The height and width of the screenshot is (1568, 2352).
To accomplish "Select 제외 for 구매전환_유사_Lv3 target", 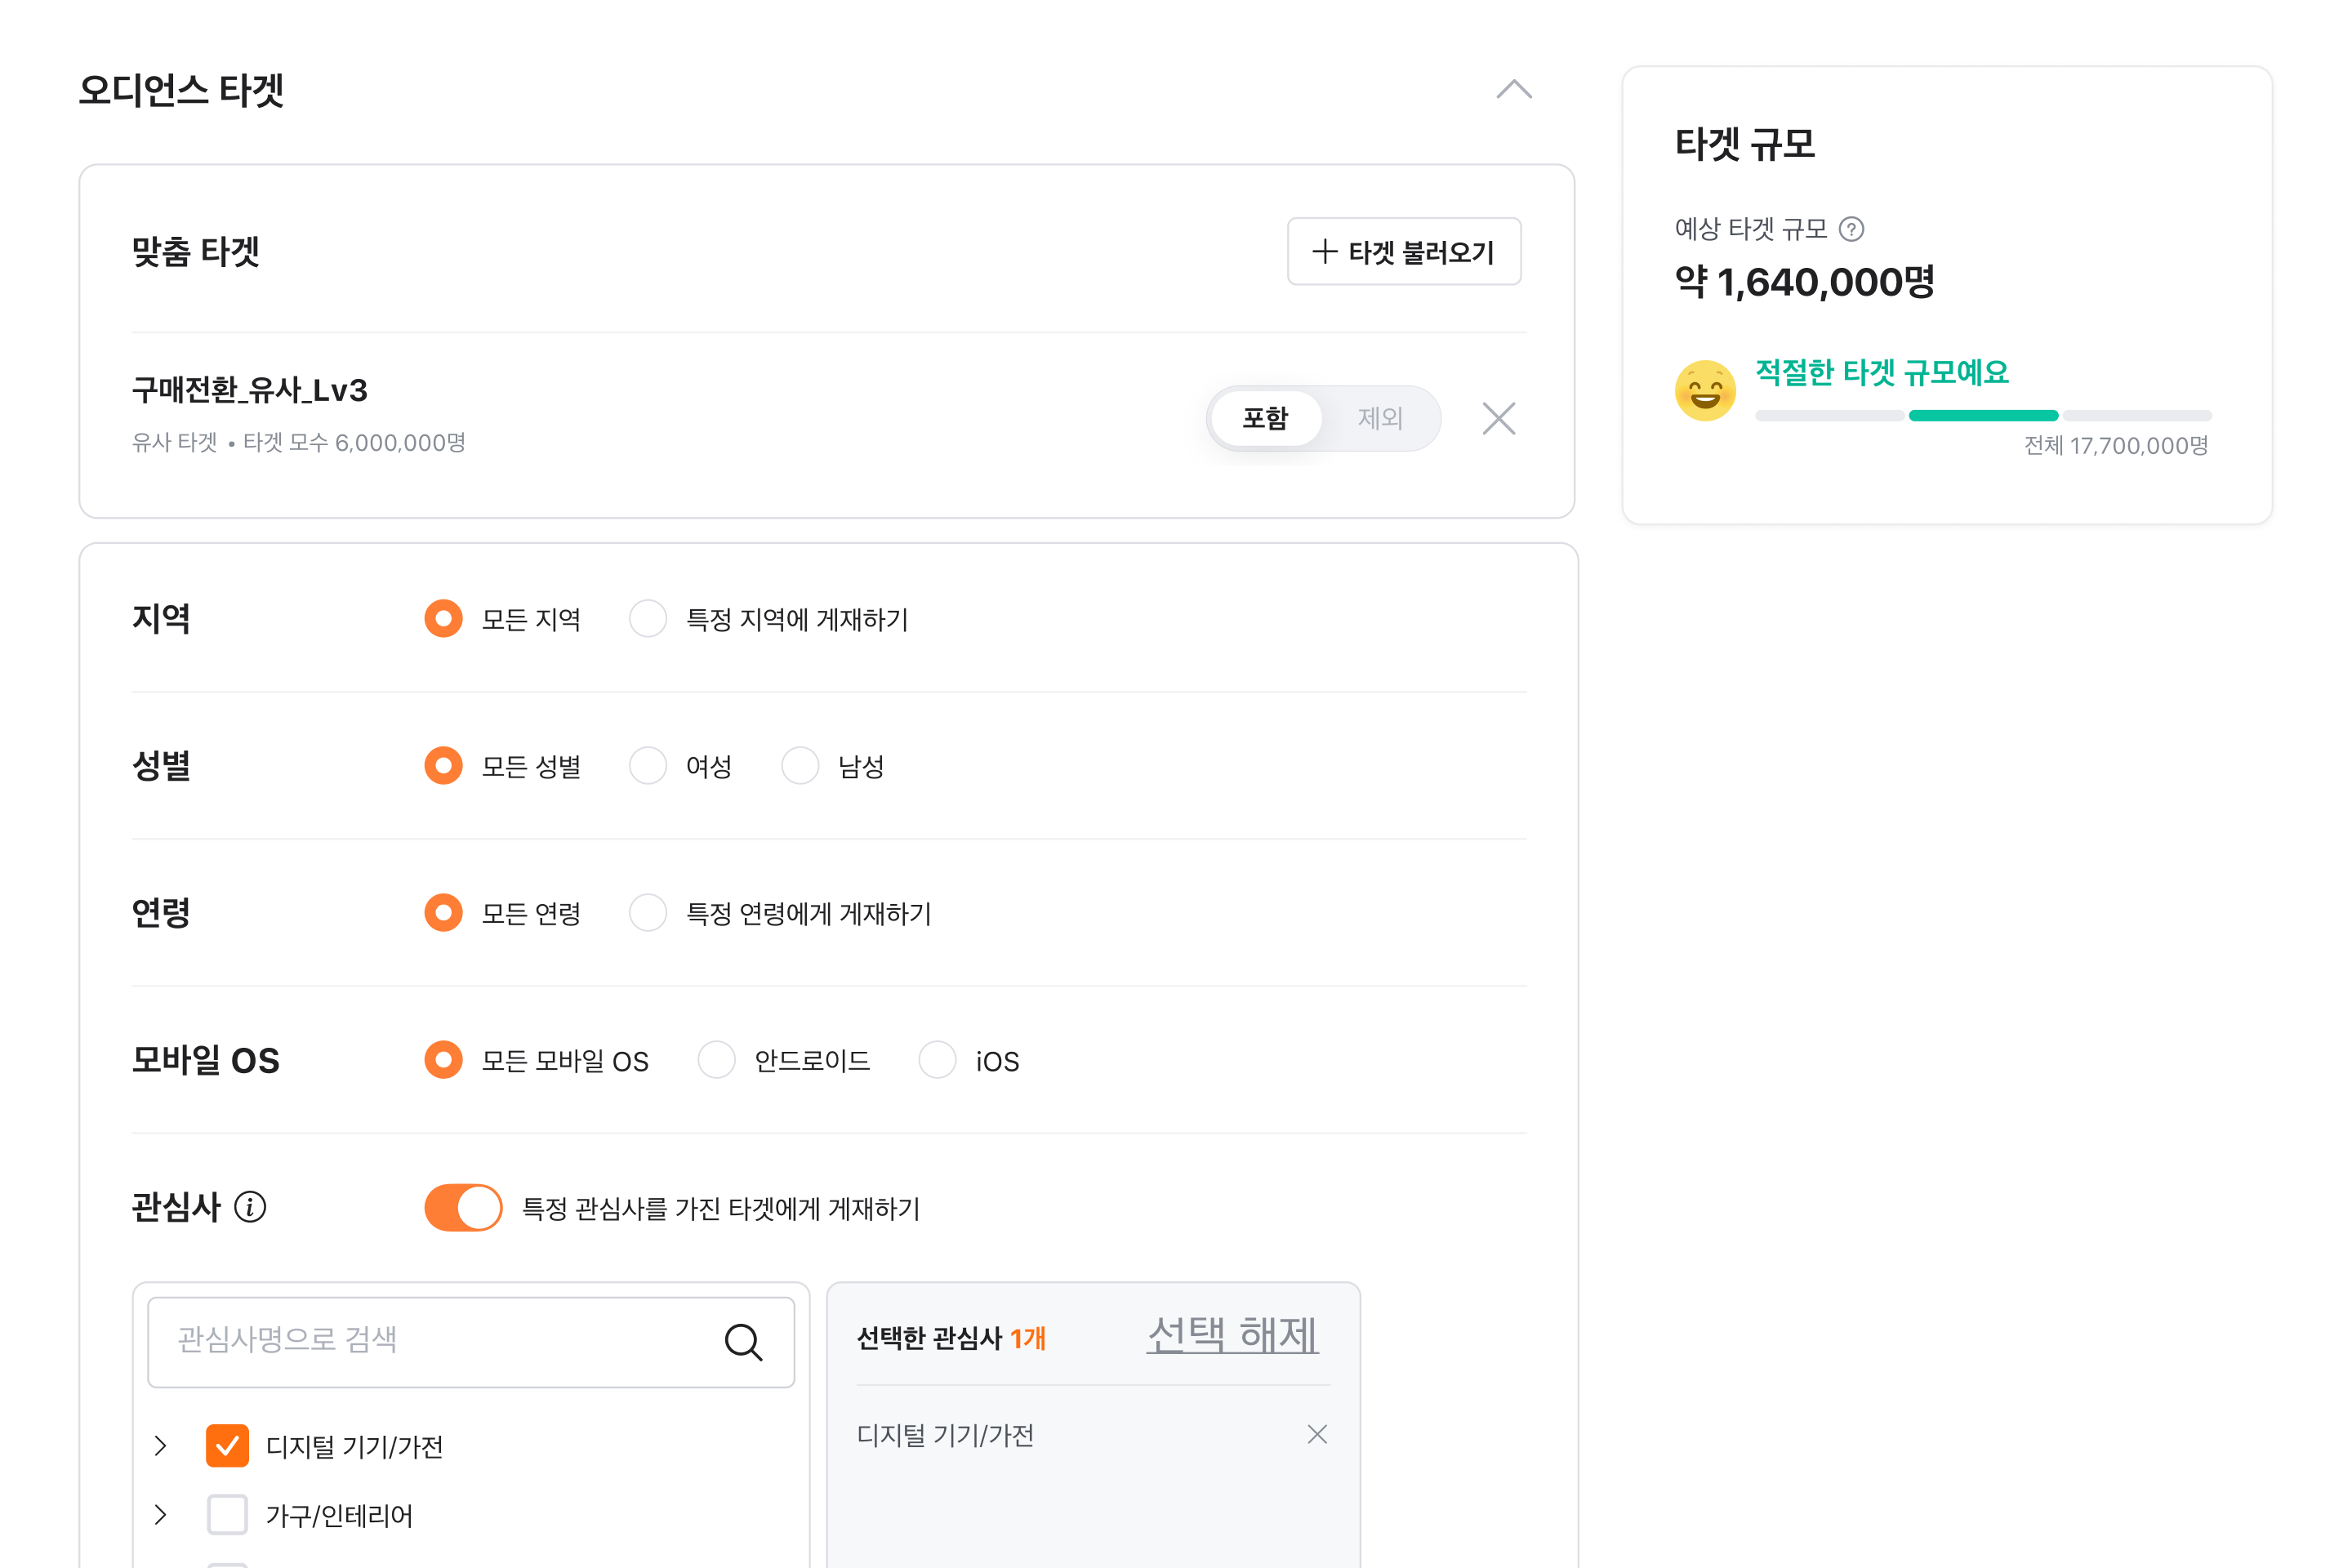I will pyautogui.click(x=1380, y=418).
